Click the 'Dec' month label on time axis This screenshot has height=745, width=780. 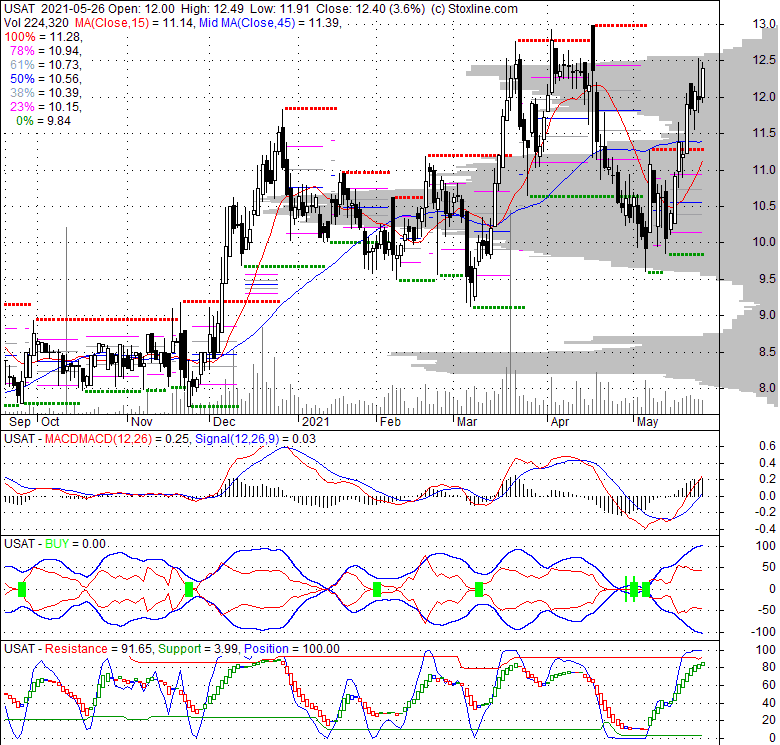(x=224, y=422)
